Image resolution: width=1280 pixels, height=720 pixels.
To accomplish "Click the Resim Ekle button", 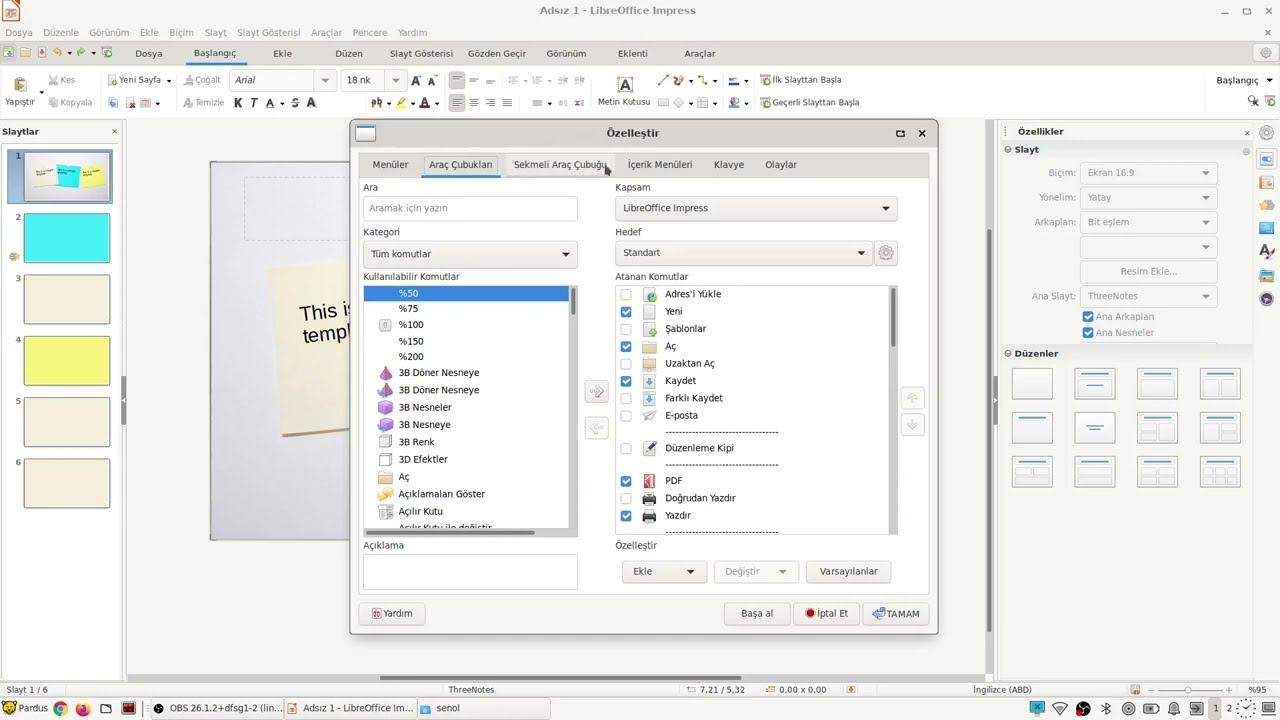I will 1149,272.
